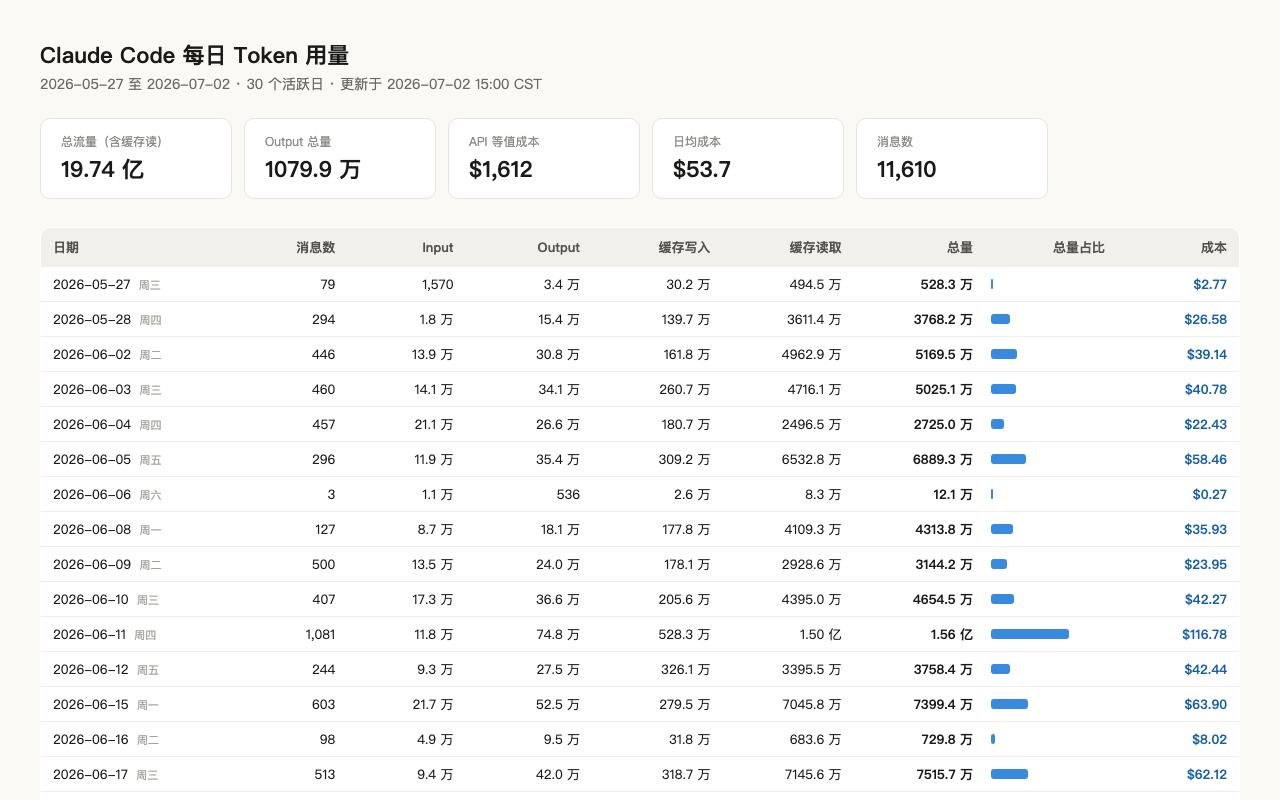Click the cost value $116.78
The height and width of the screenshot is (800, 1280).
(x=1204, y=634)
